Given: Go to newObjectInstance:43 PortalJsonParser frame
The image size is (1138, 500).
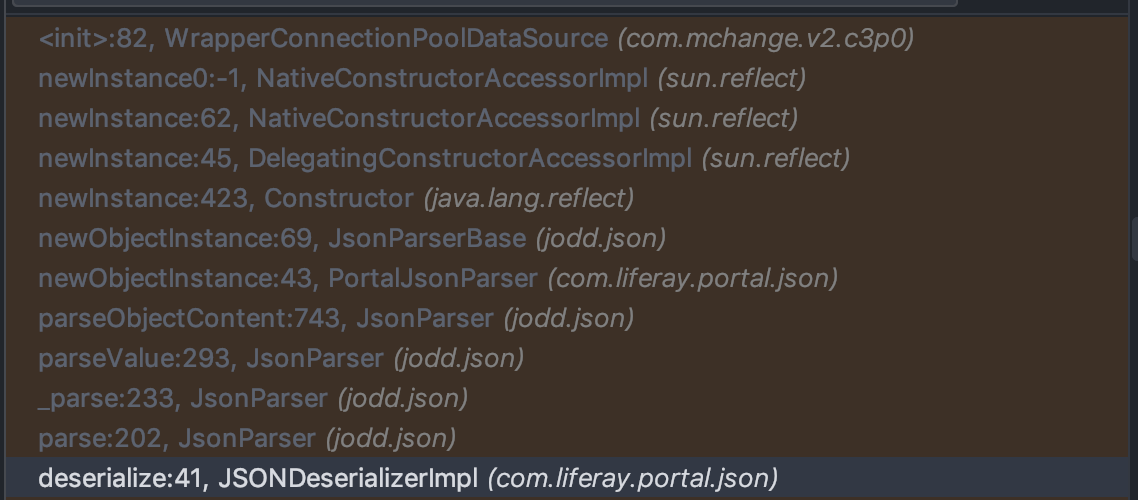Looking at the screenshot, I should click(288, 278).
